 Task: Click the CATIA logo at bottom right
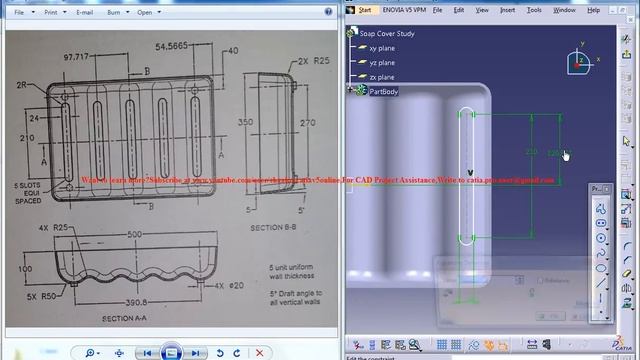(622, 344)
